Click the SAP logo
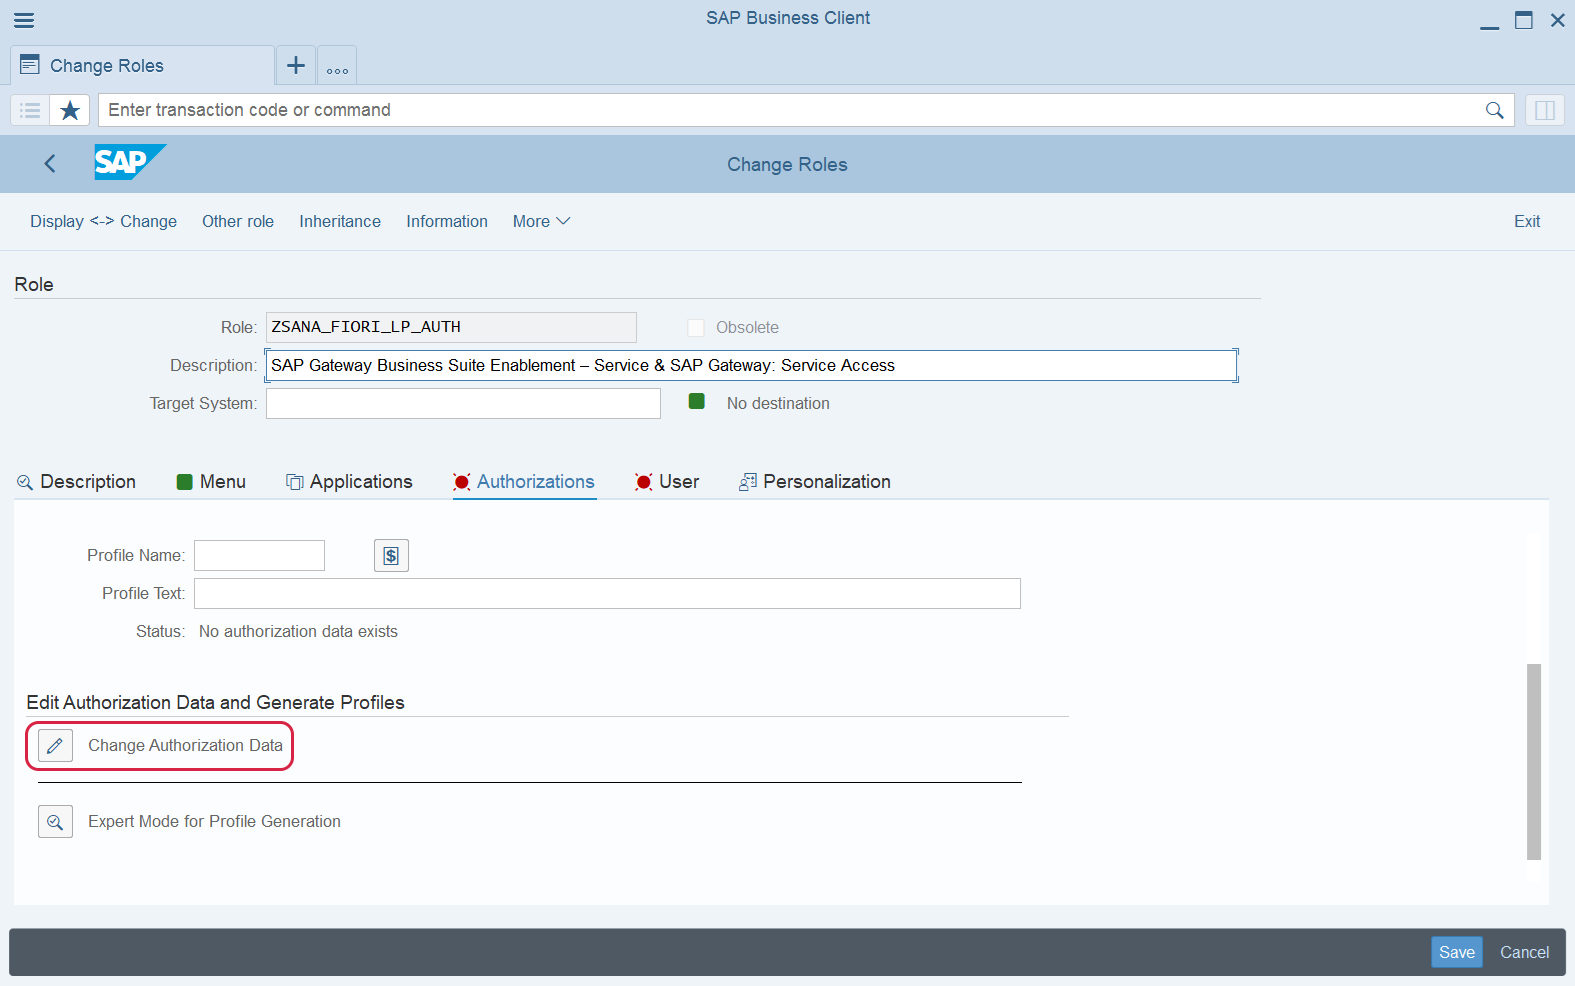1575x986 pixels. [x=130, y=162]
